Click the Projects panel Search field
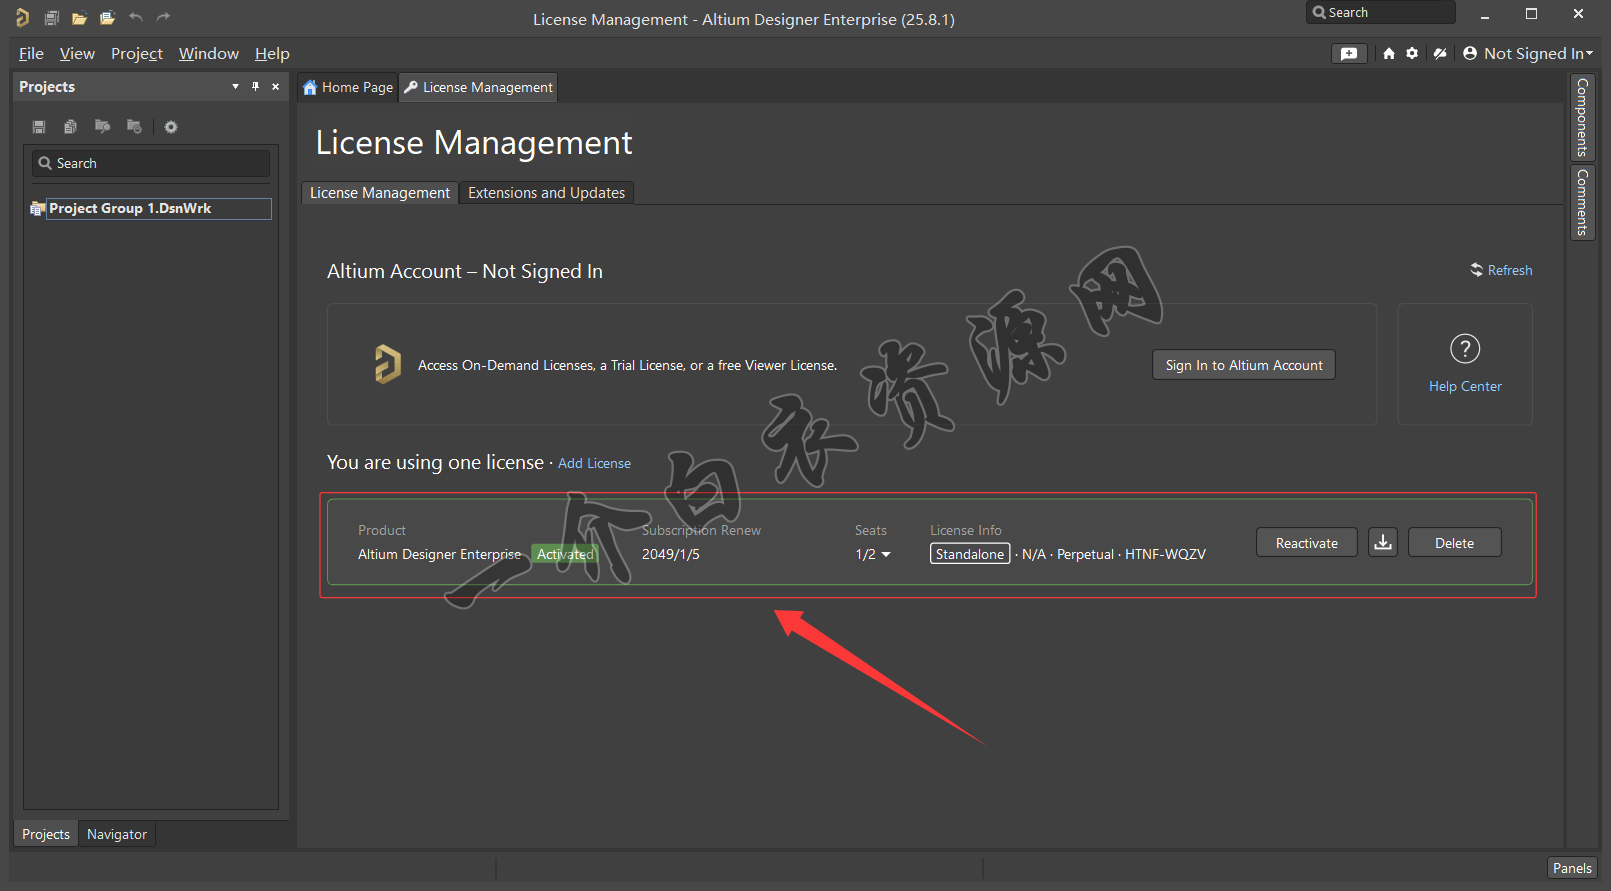The image size is (1611, 891). pos(152,163)
